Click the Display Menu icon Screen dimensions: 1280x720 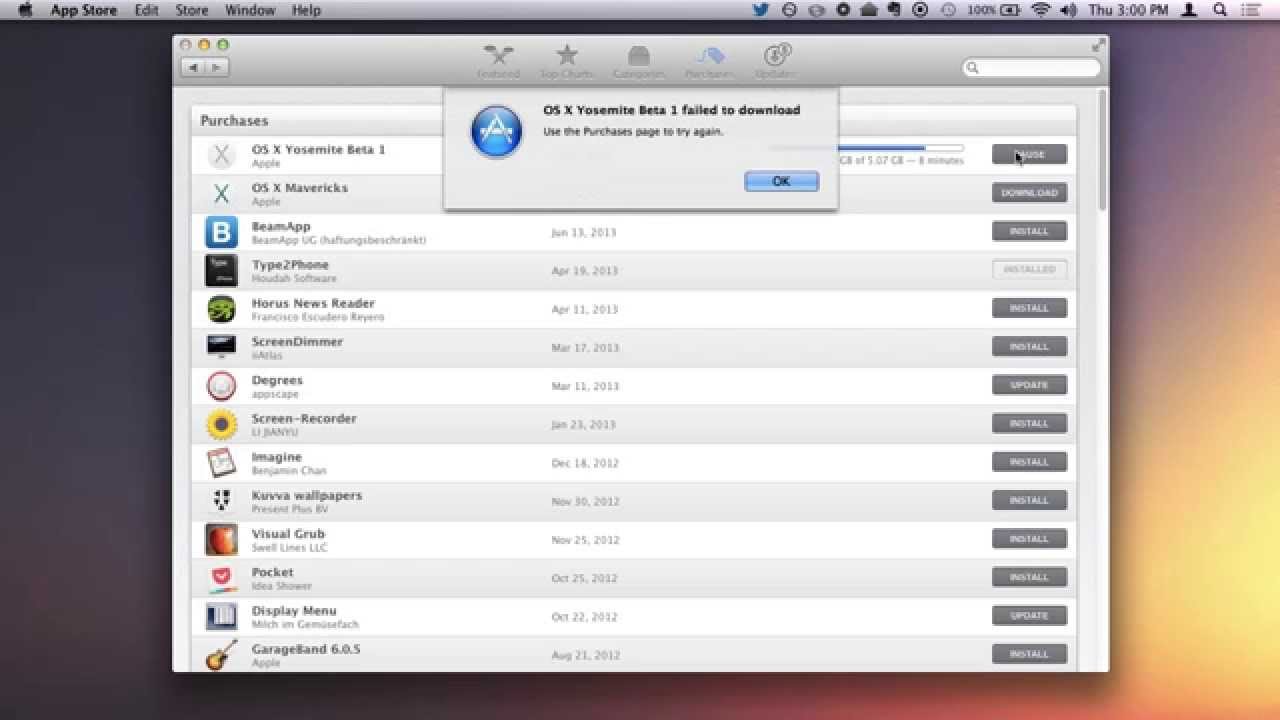221,617
